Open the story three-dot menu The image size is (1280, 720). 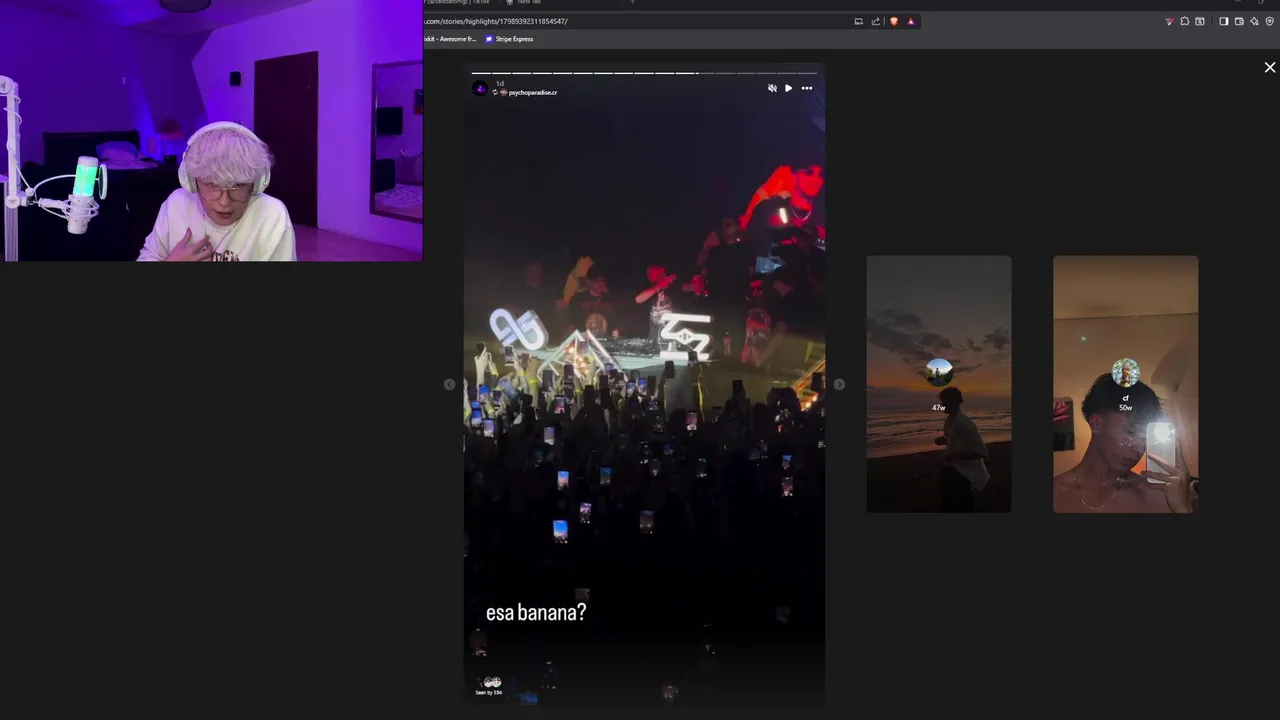pyautogui.click(x=806, y=88)
